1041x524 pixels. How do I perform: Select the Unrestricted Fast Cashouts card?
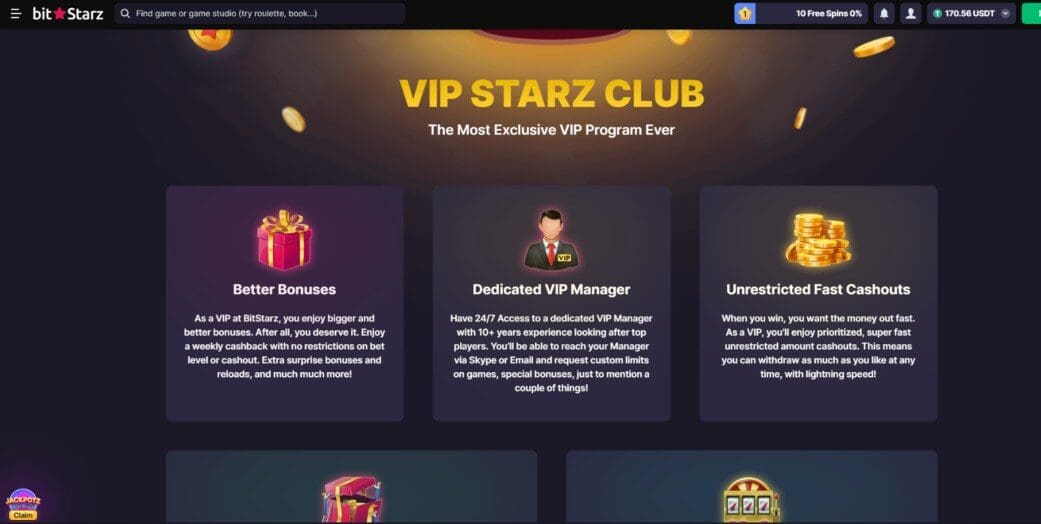click(x=818, y=304)
